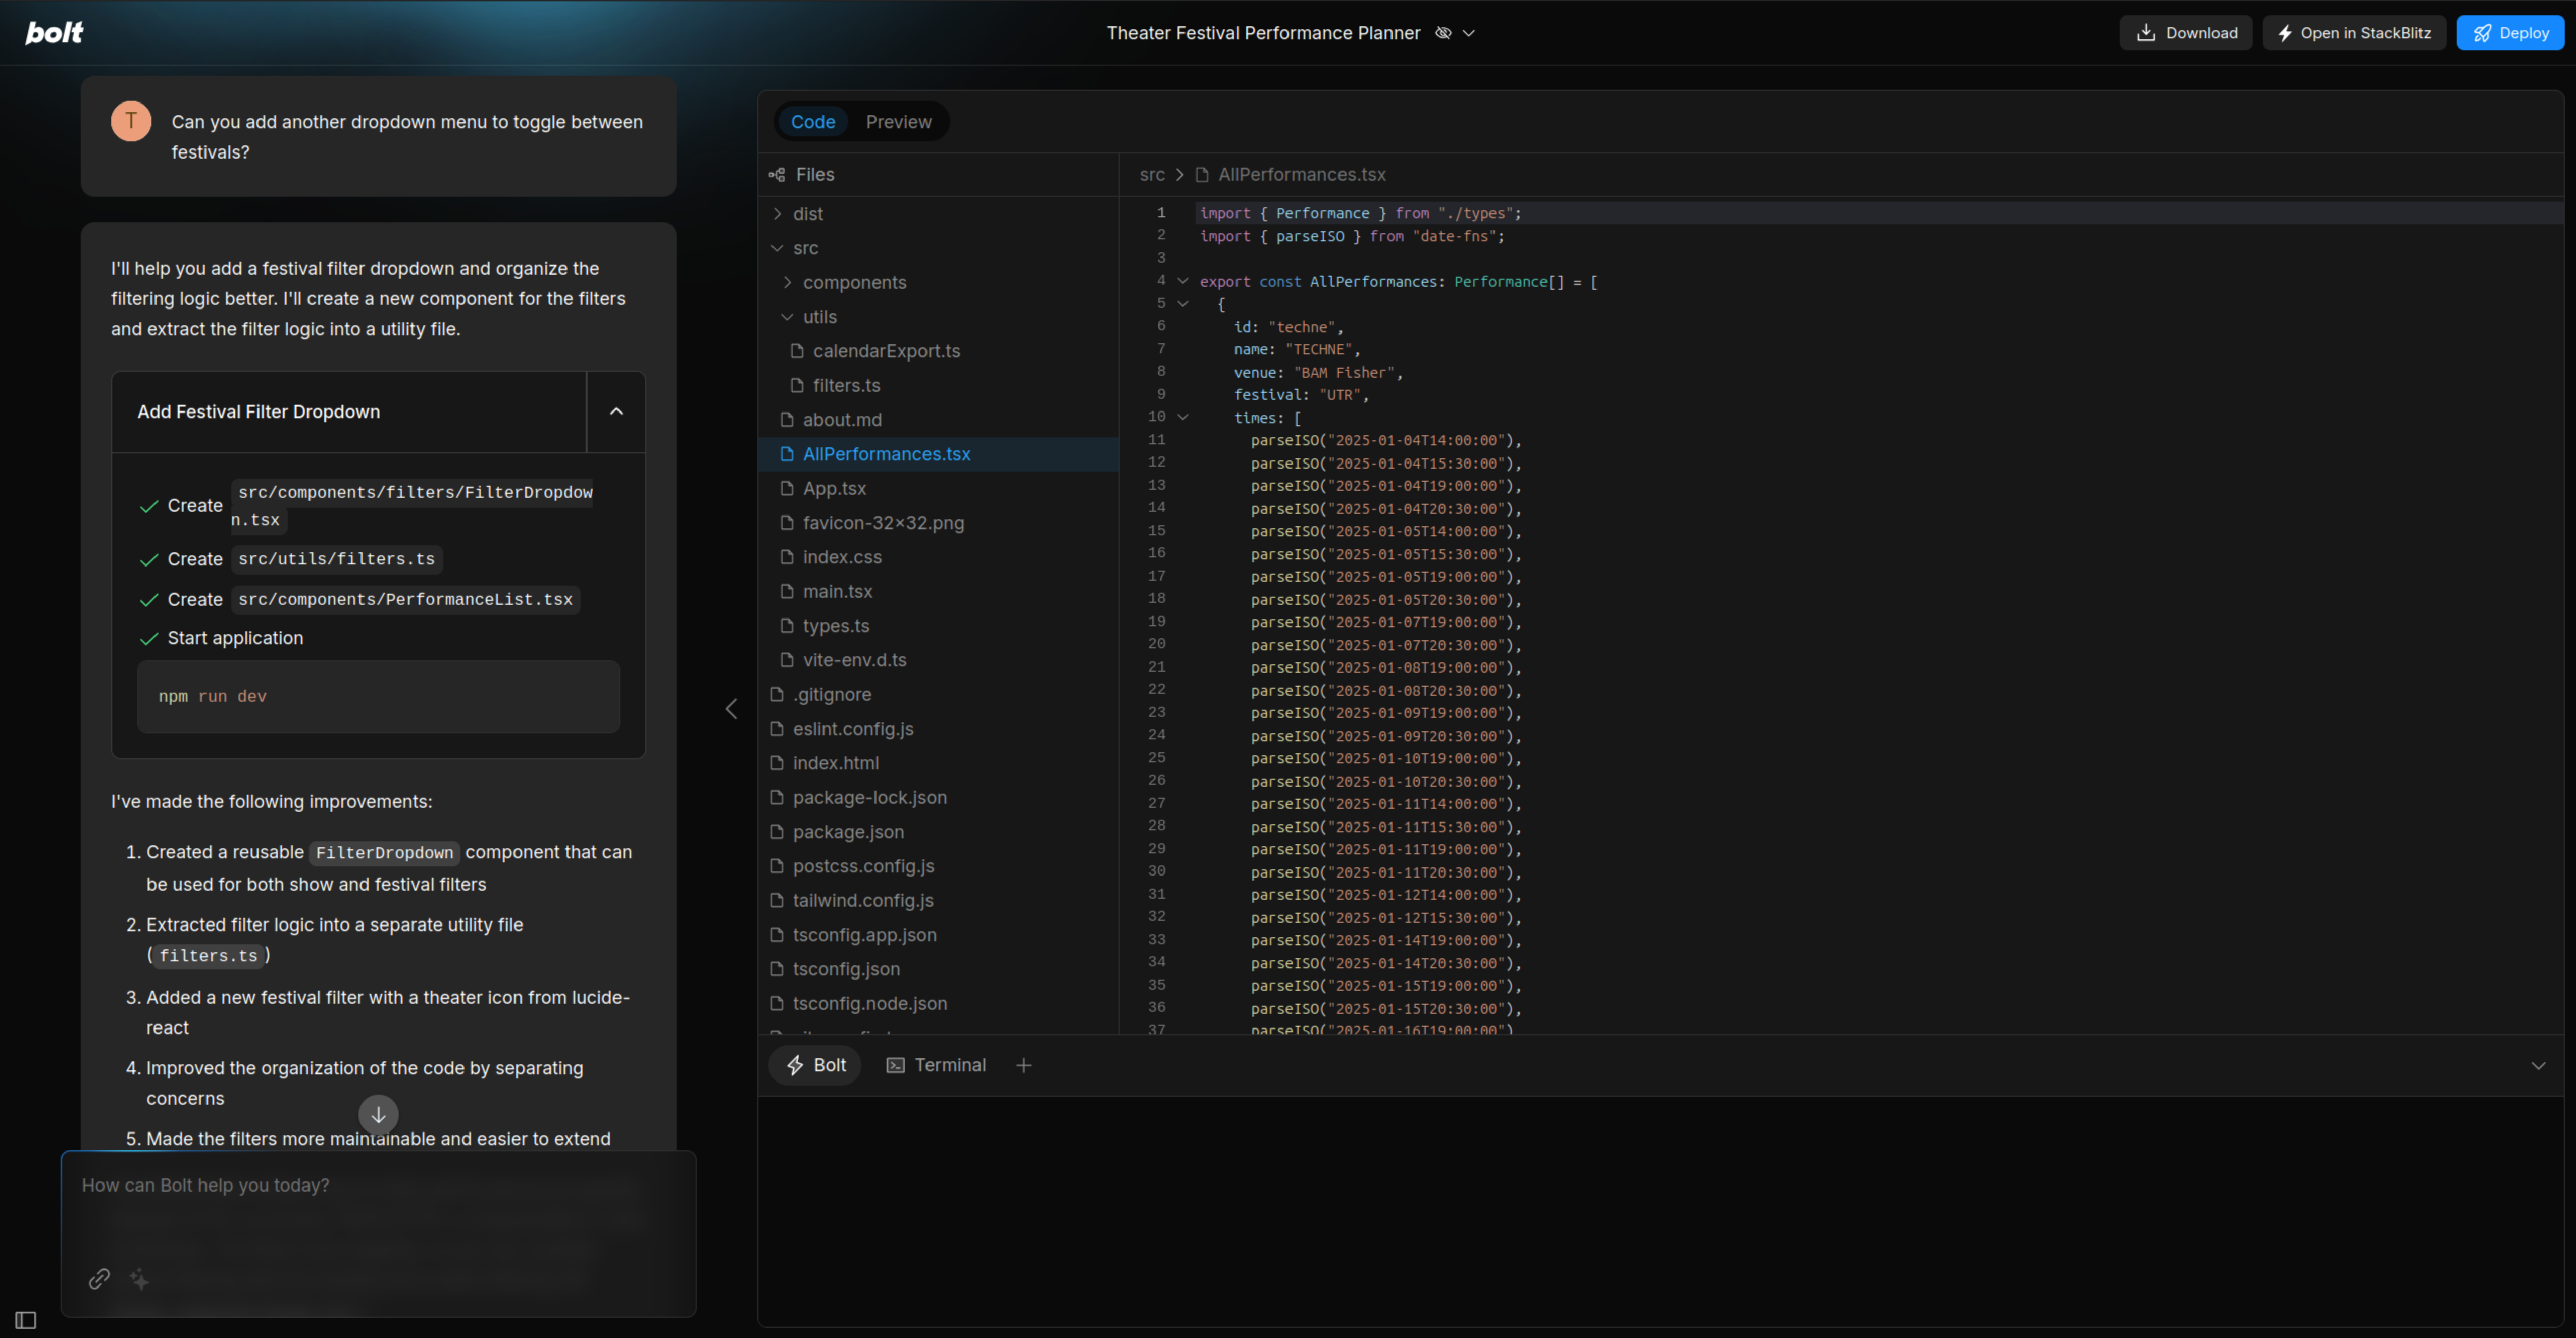Collapse the terminal panel chevron

click(2537, 1066)
